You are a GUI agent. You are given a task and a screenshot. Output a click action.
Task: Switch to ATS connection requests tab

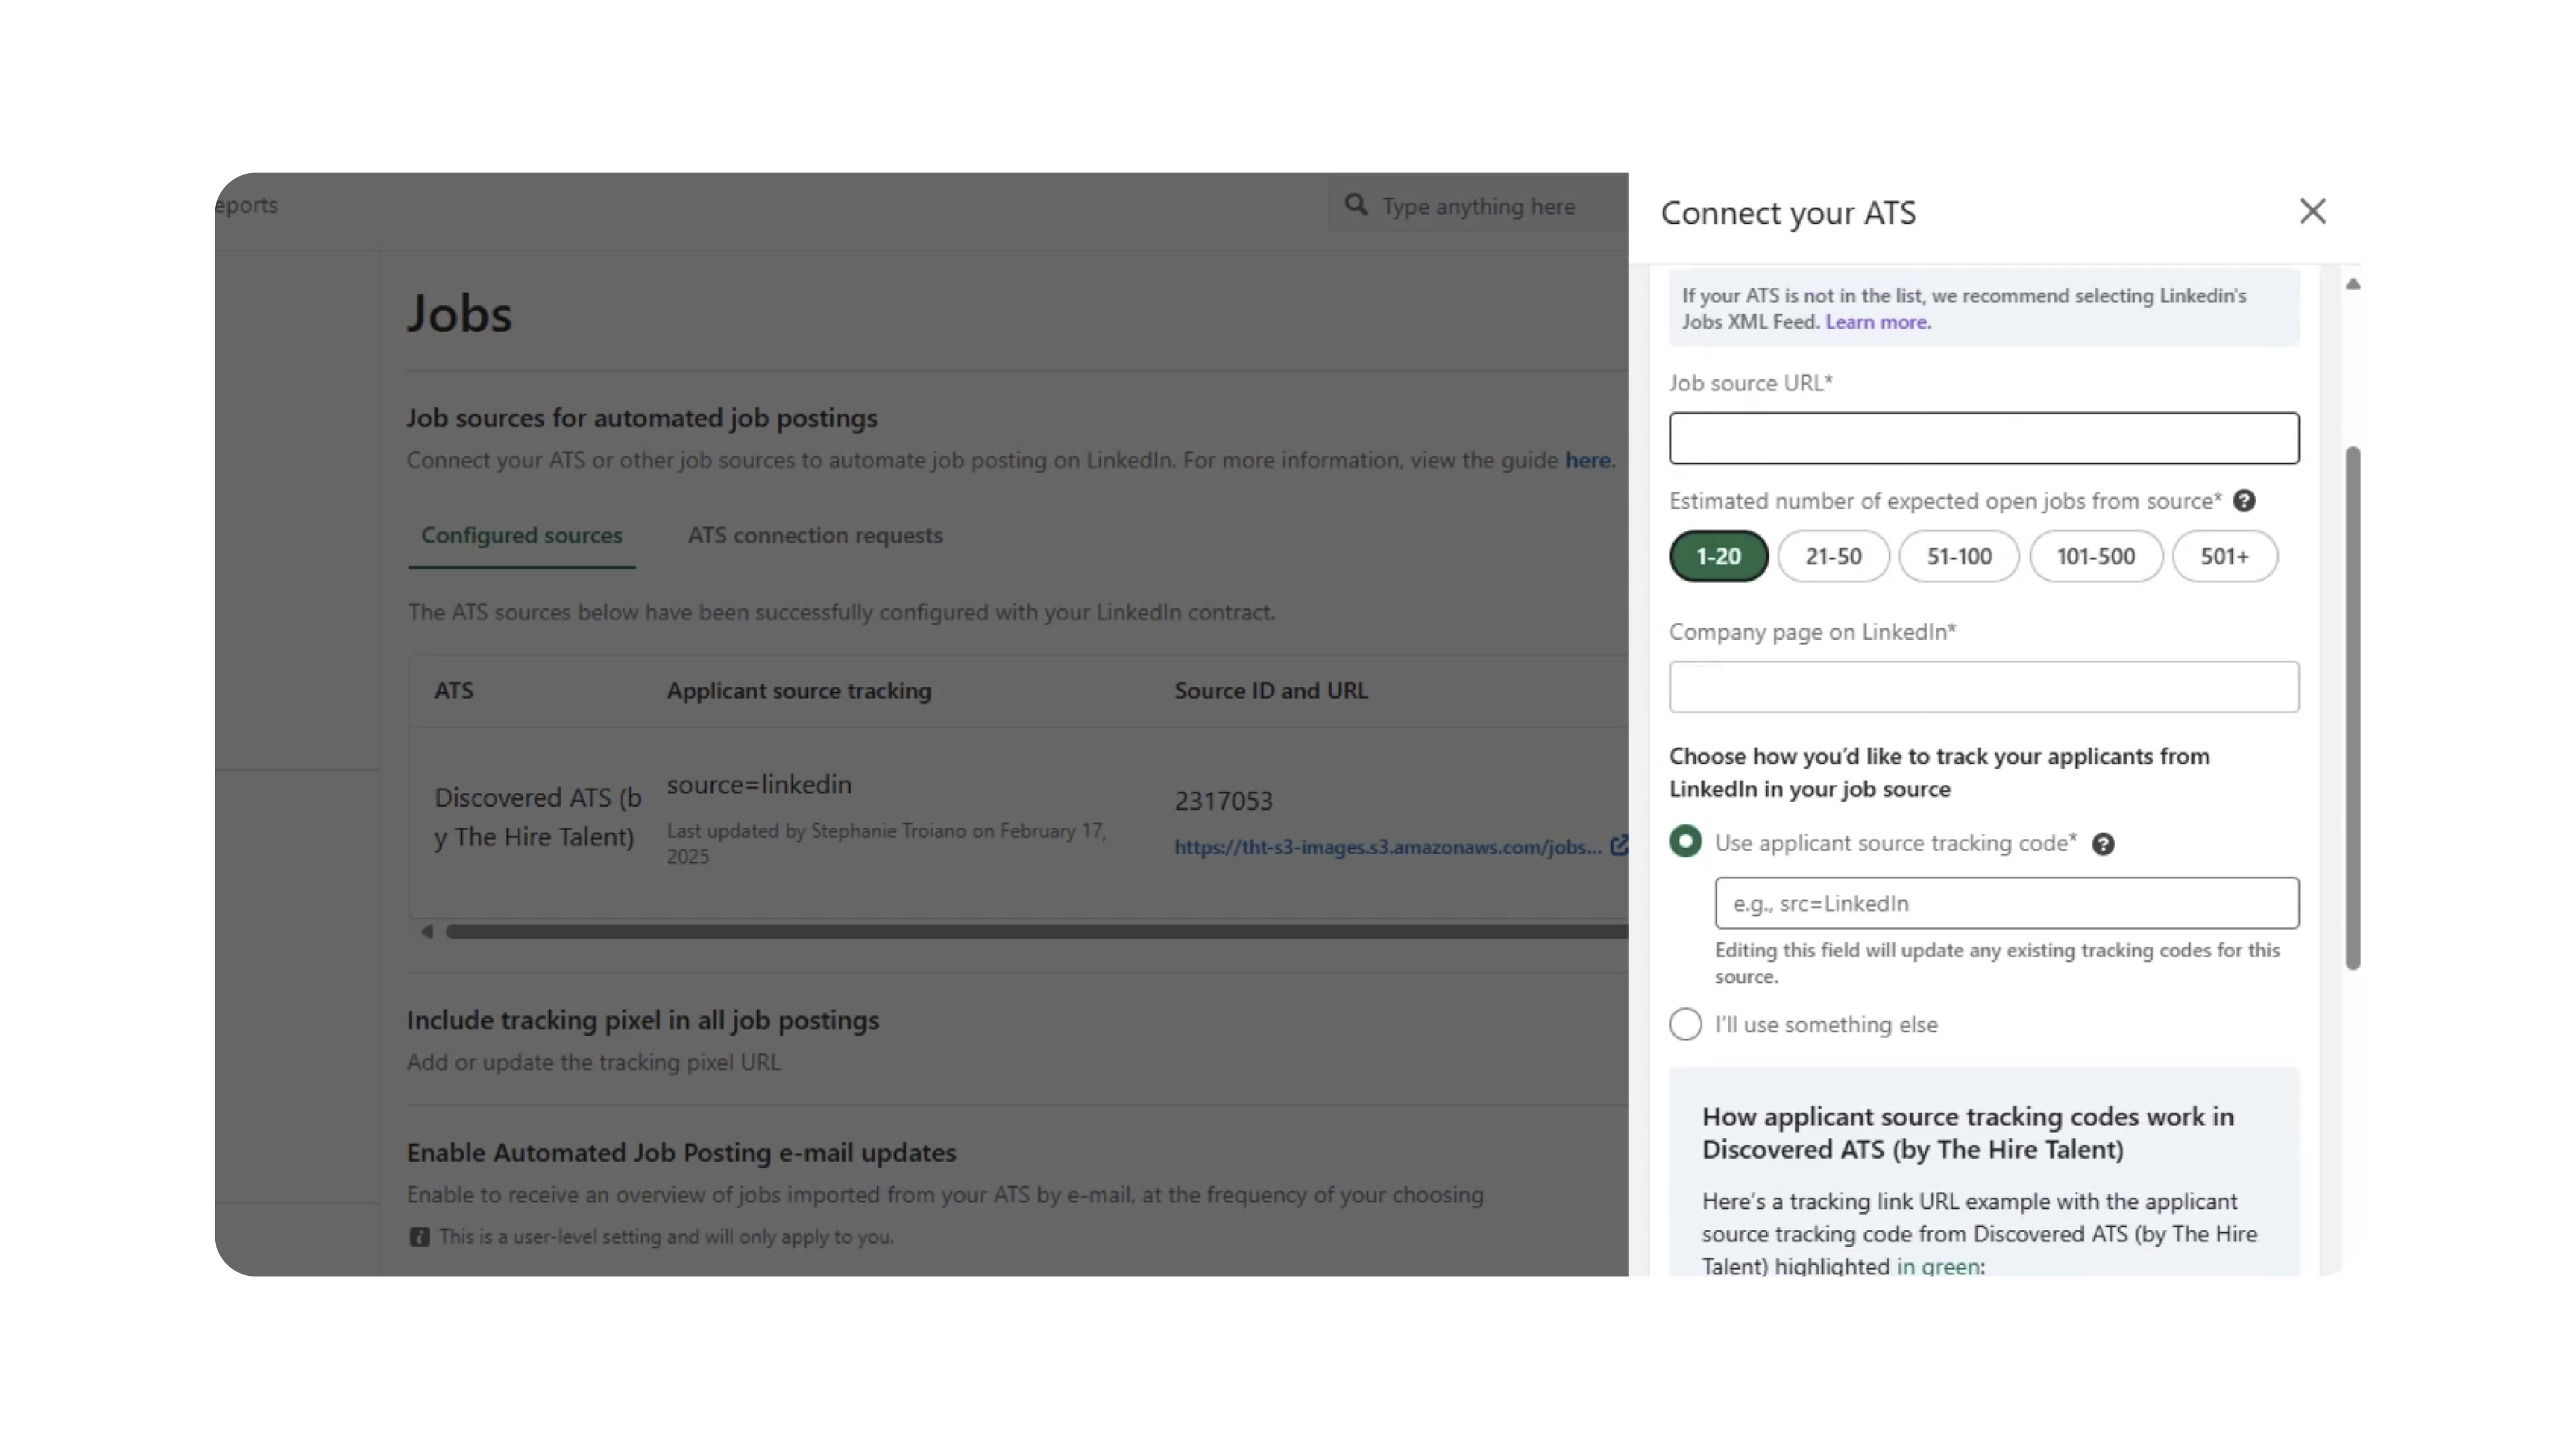814,535
